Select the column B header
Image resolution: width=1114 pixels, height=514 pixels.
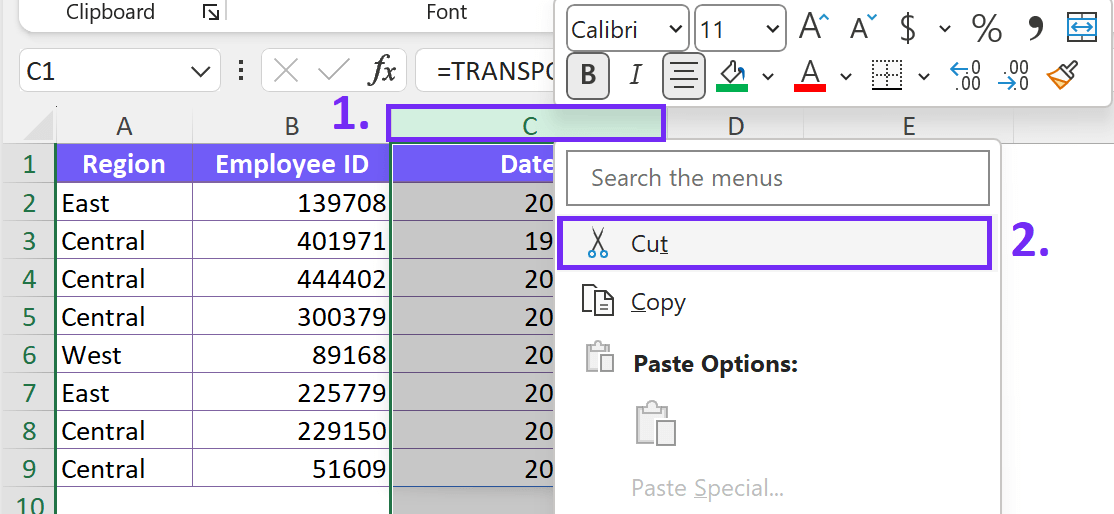point(291,126)
